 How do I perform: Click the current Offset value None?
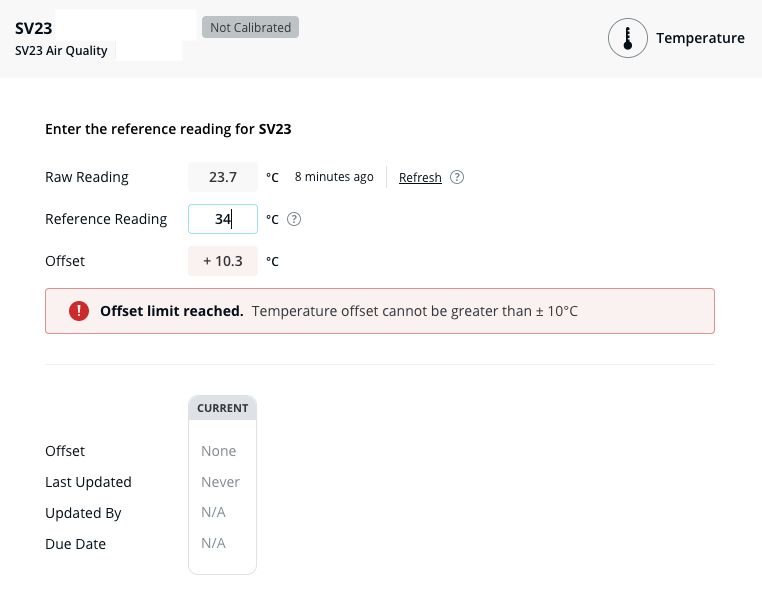tap(218, 451)
